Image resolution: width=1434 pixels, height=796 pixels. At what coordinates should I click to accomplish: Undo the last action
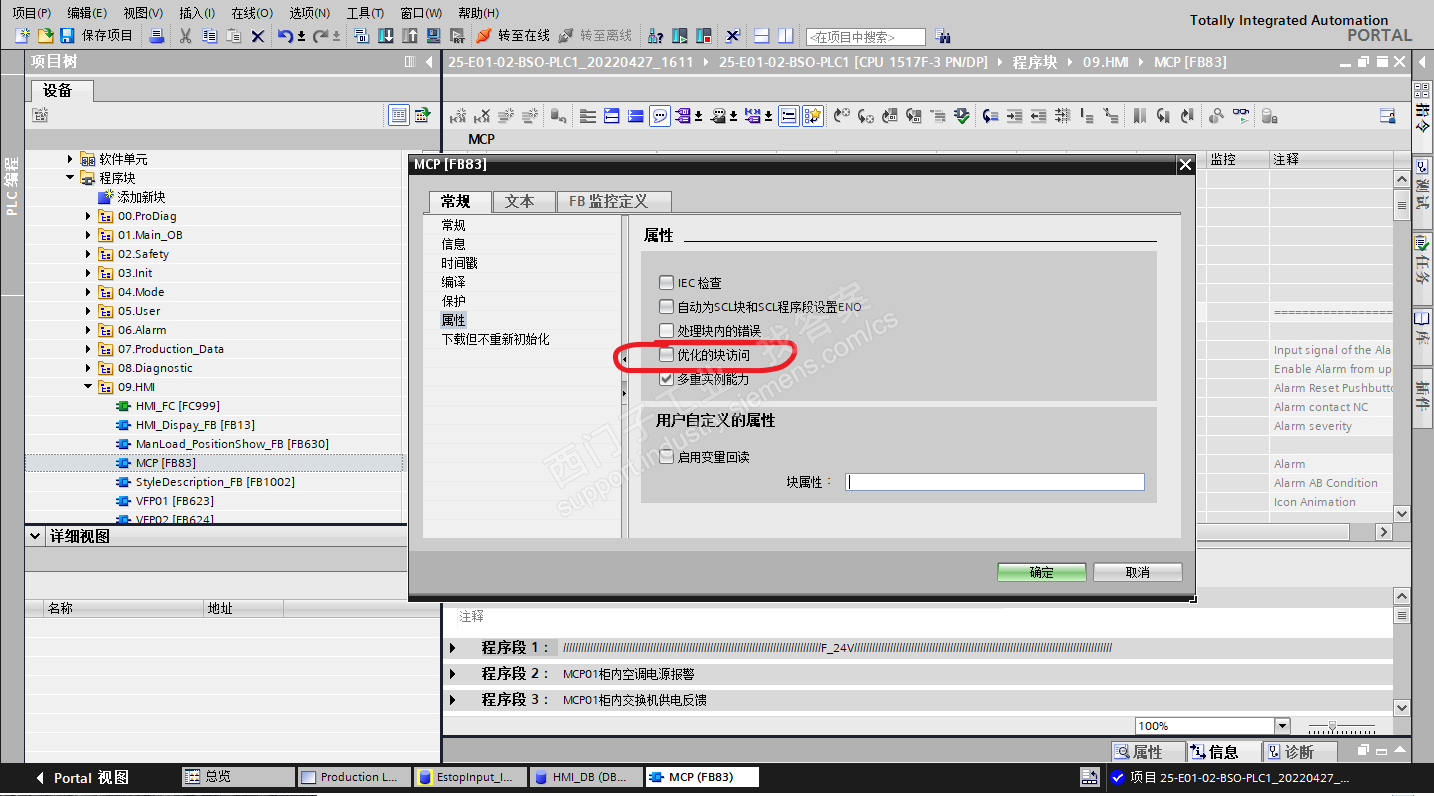click(x=286, y=36)
